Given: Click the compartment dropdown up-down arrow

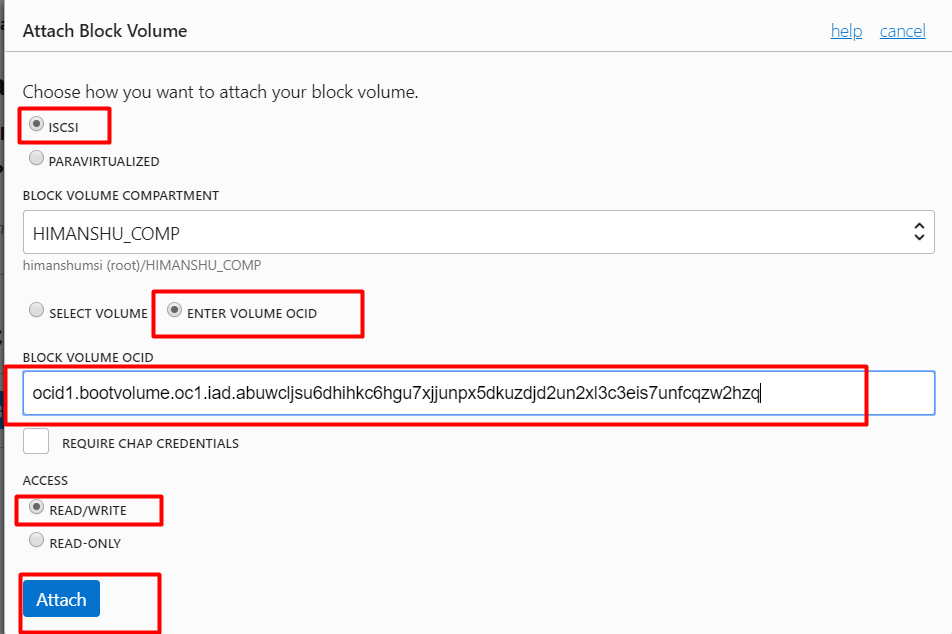Looking at the screenshot, I should [x=919, y=231].
